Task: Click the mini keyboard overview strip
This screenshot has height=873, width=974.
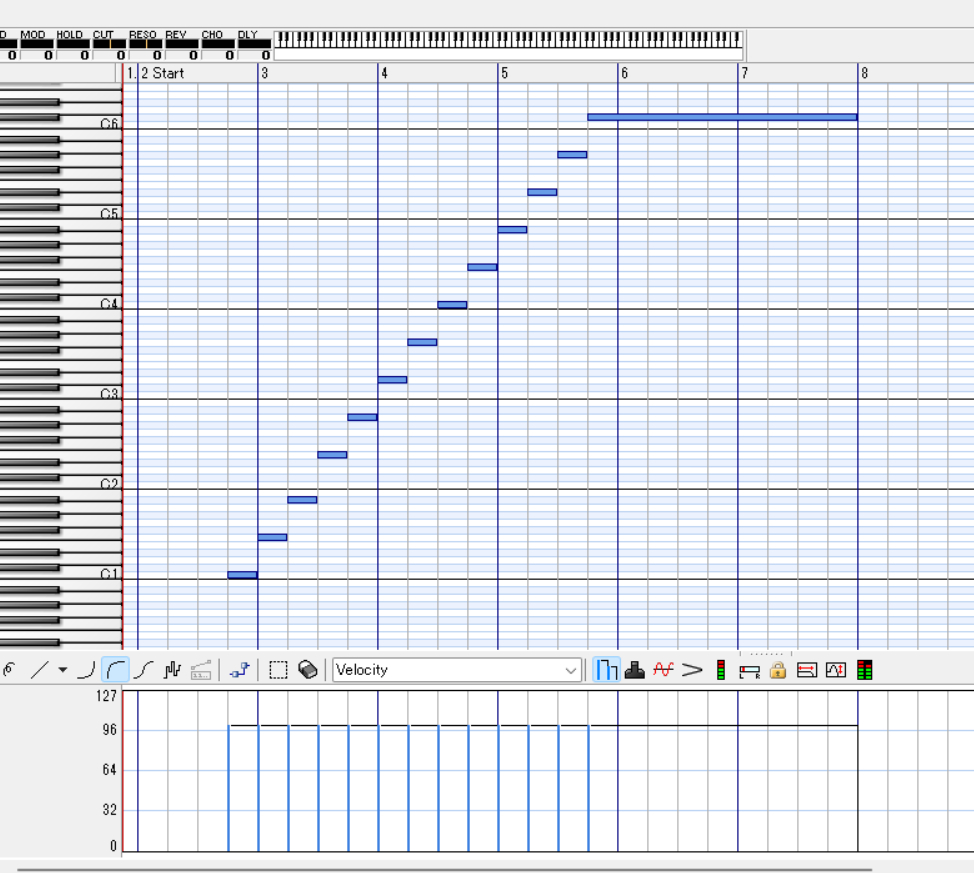Action: pyautogui.click(x=509, y=40)
